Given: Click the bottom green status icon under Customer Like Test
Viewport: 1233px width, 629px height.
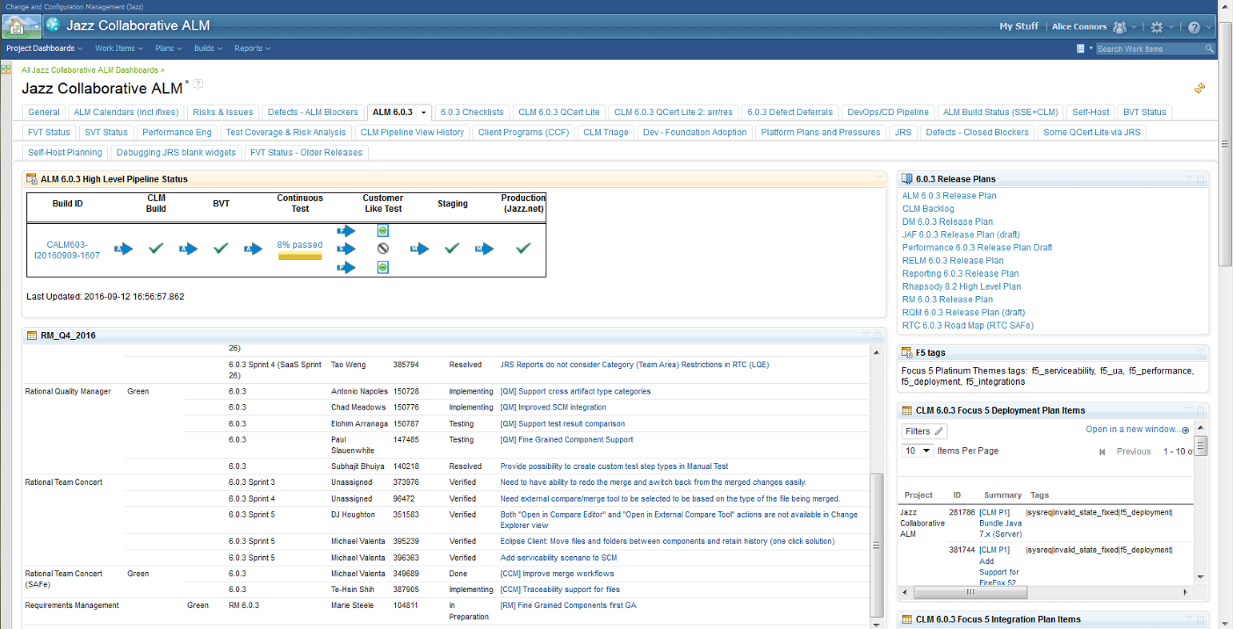Looking at the screenshot, I should pyautogui.click(x=383, y=267).
